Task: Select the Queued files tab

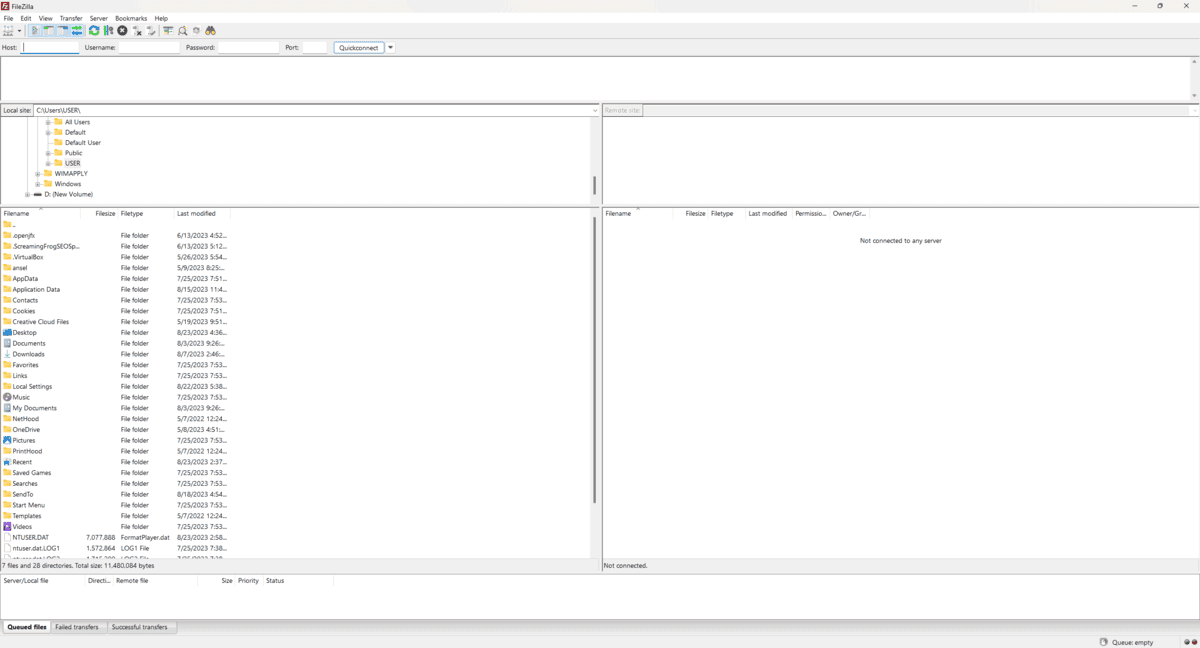Action: (x=27, y=627)
